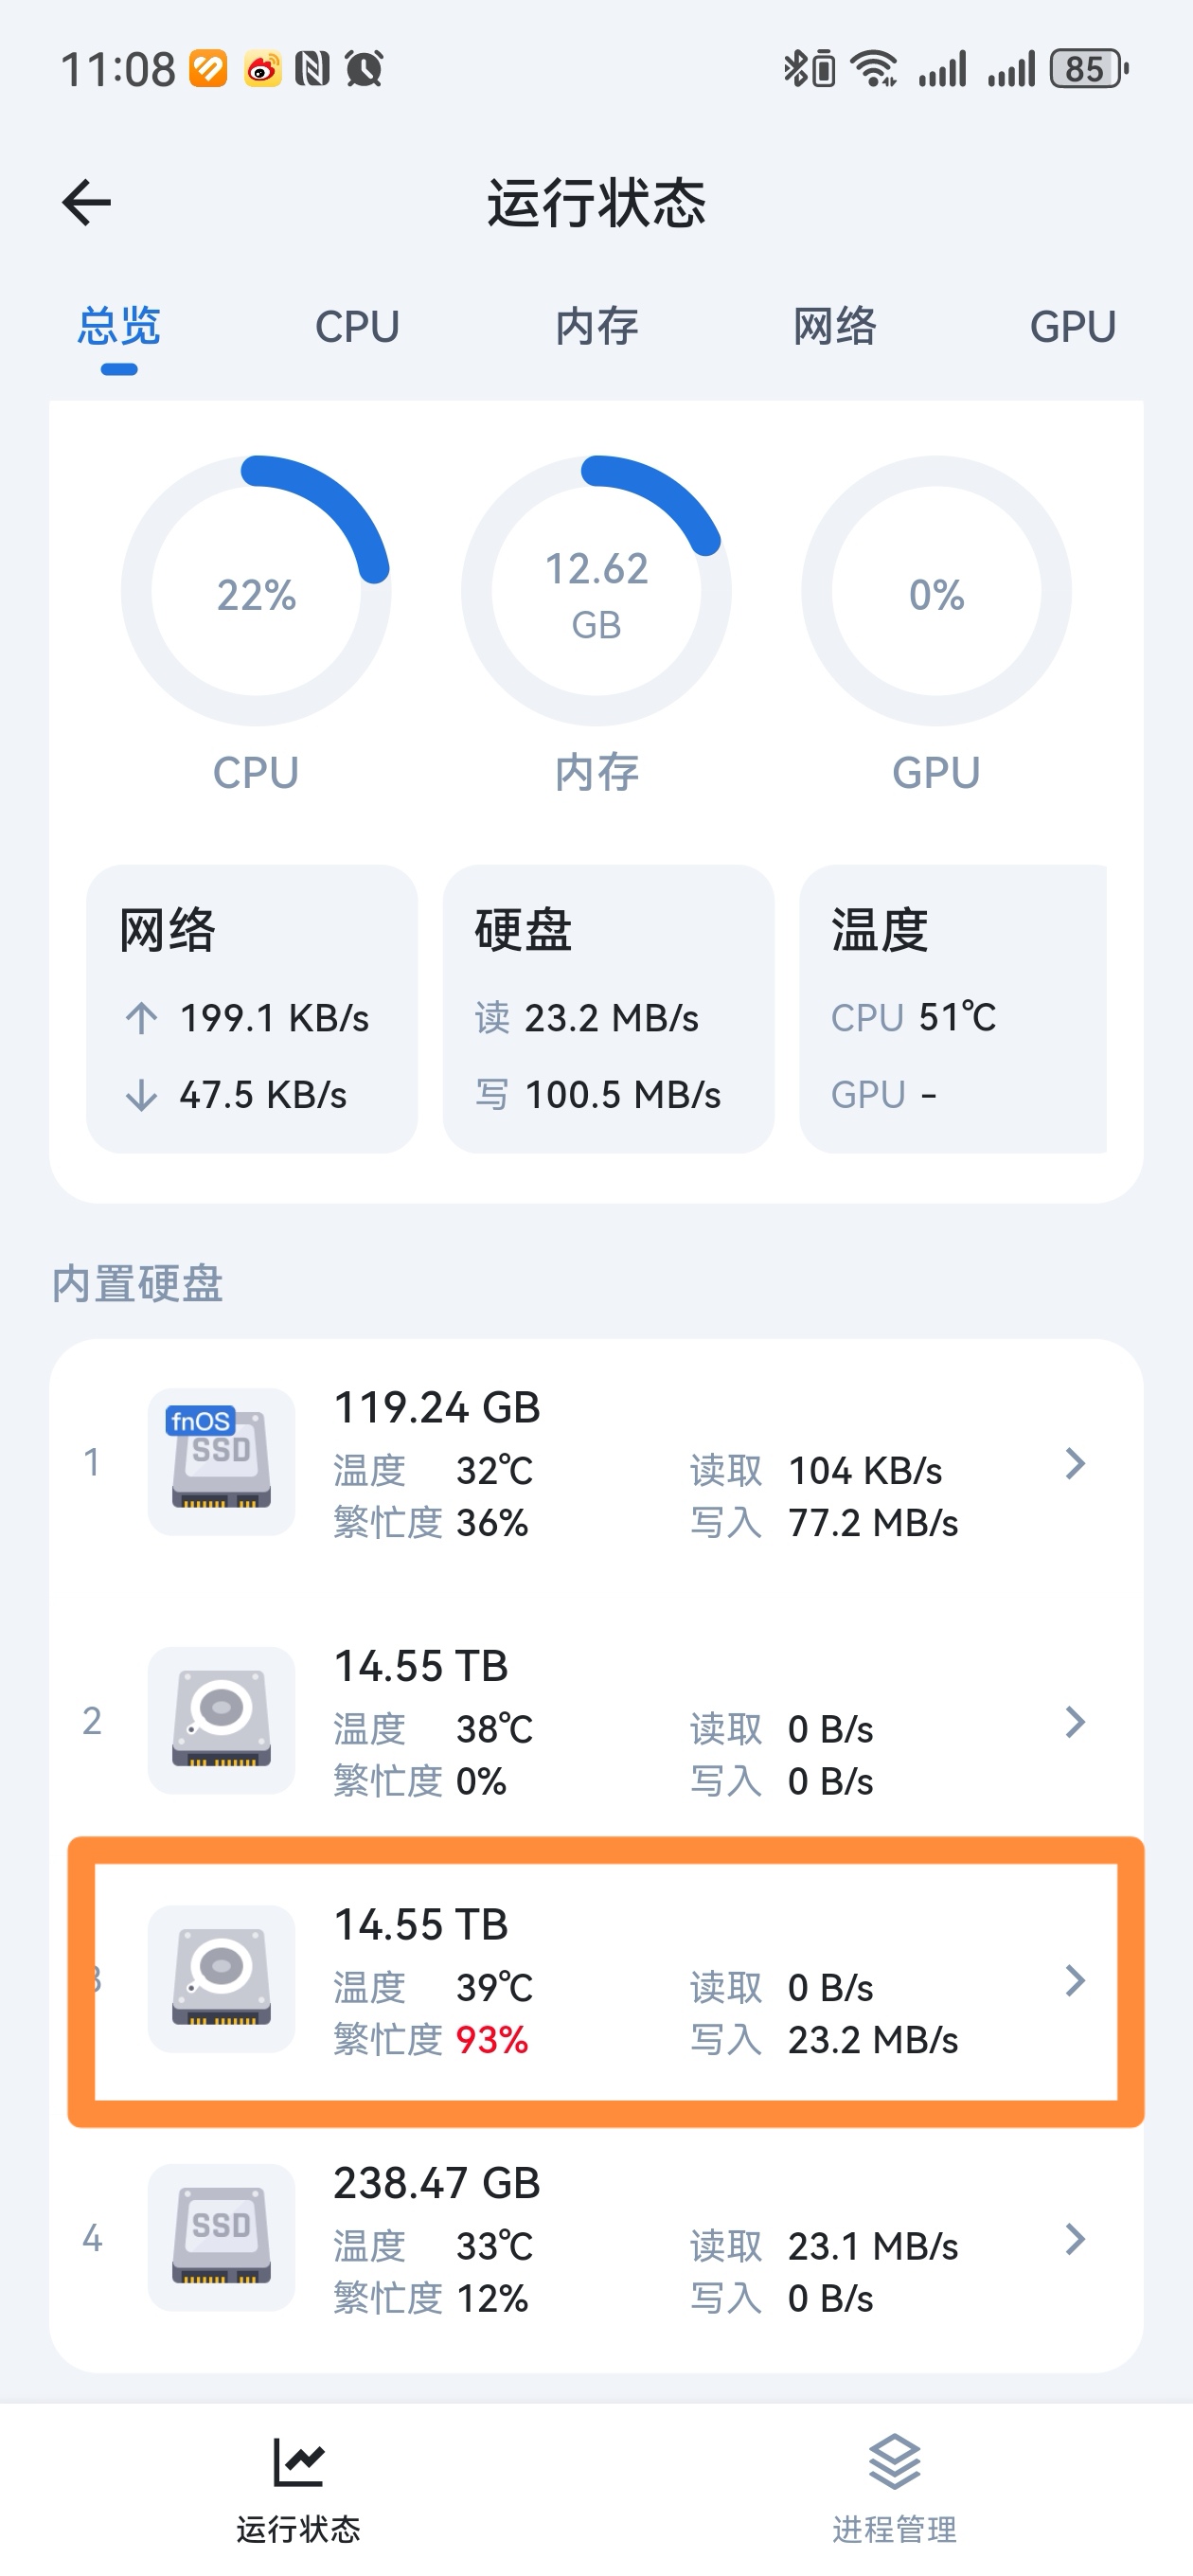1193x2576 pixels.
Task: Tap the 温度 CPU 51℃ card
Action: click(953, 1008)
